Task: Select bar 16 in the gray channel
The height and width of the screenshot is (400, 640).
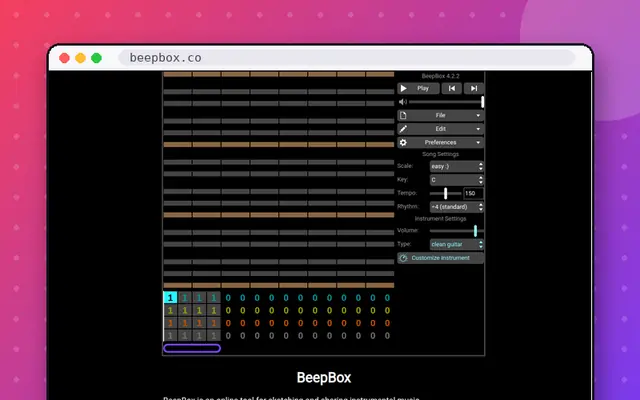Action: pos(387,336)
